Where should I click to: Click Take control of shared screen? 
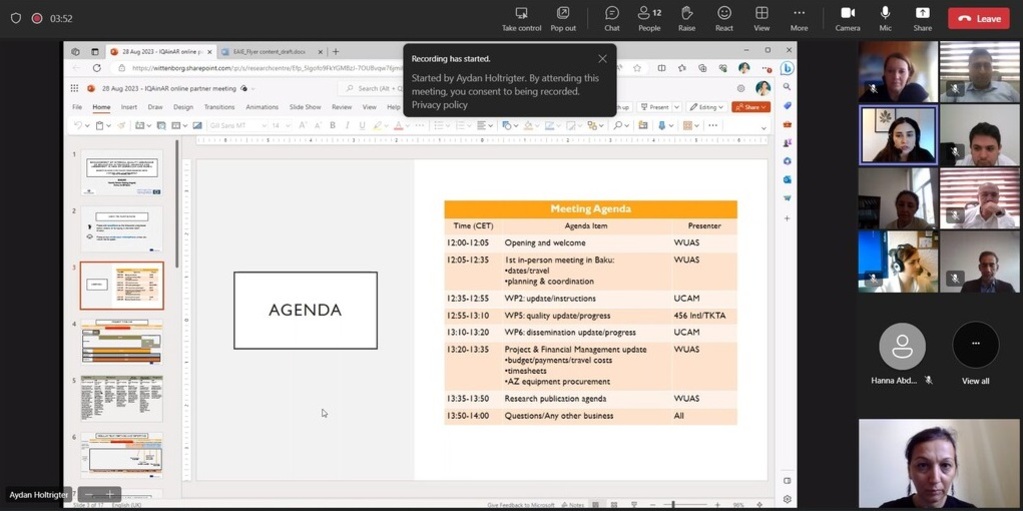[x=521, y=18]
